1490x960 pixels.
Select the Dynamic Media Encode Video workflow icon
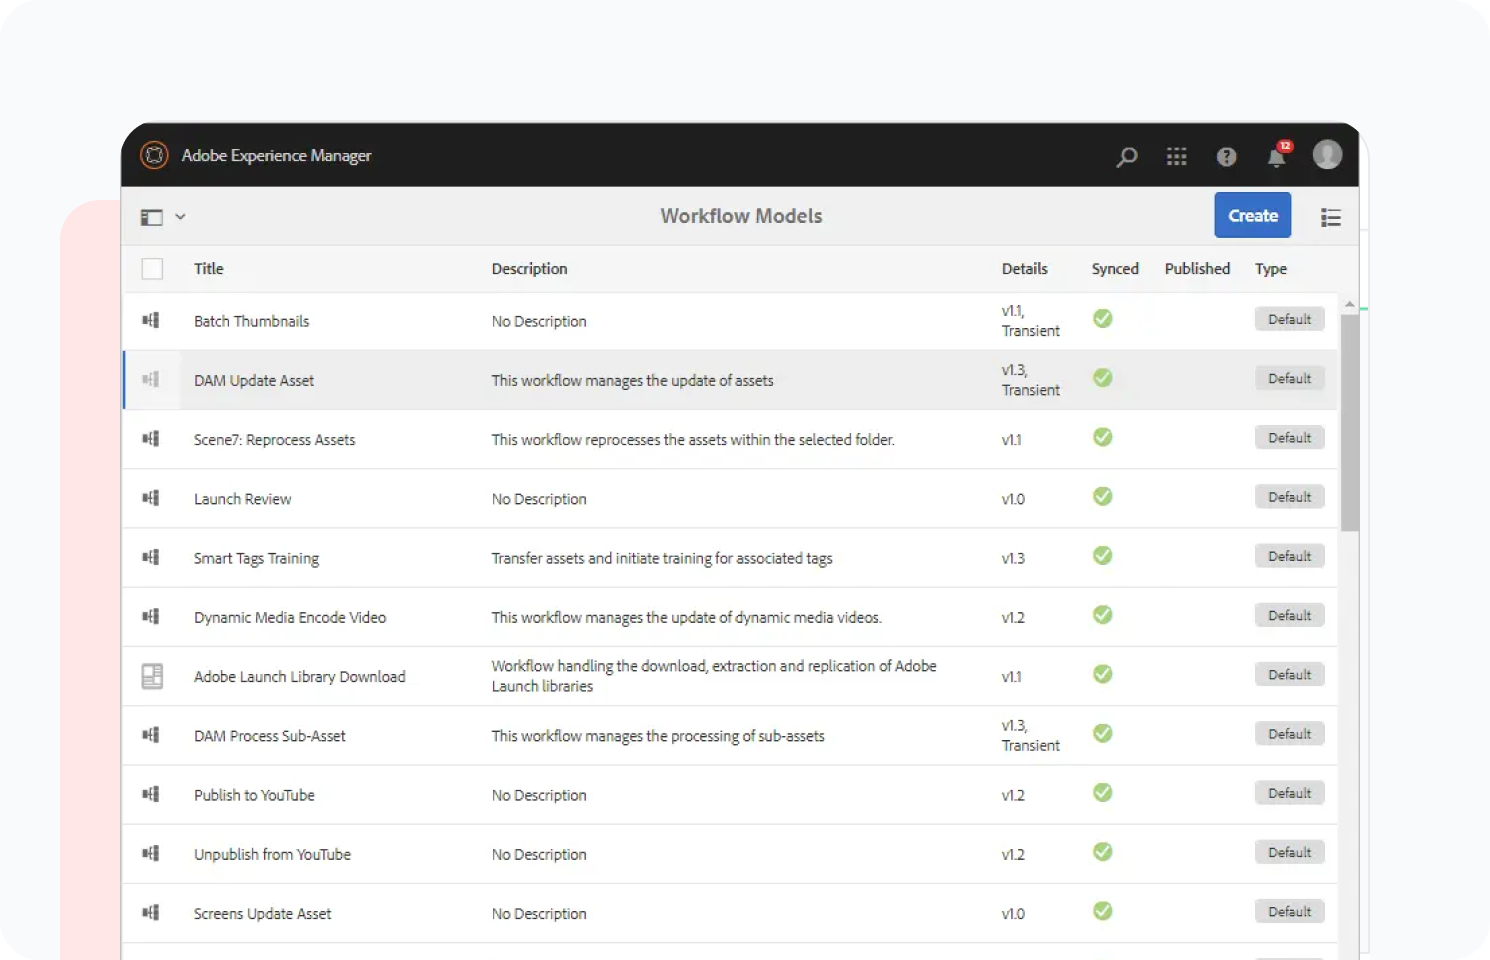coord(151,616)
